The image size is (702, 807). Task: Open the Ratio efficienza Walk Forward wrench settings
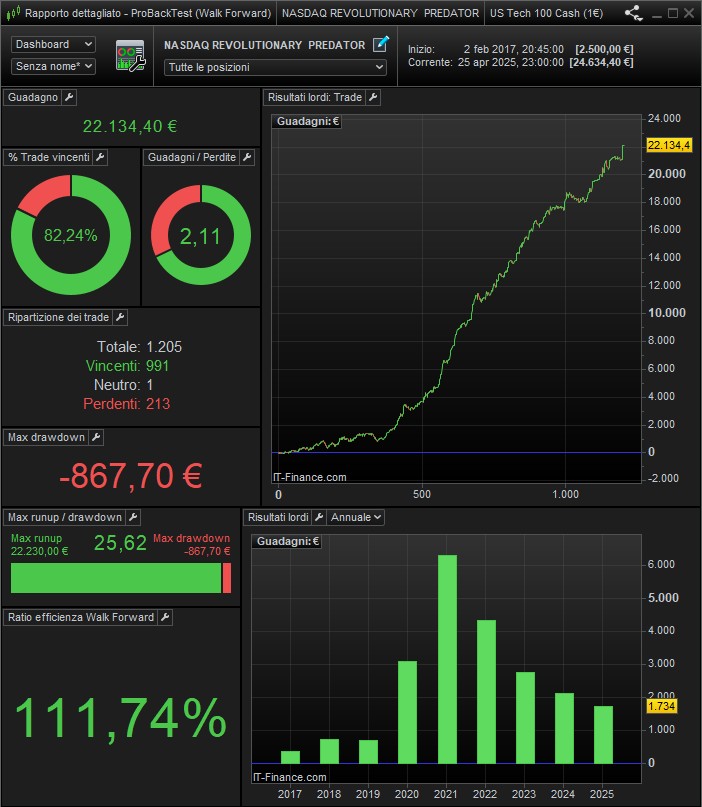click(x=165, y=617)
